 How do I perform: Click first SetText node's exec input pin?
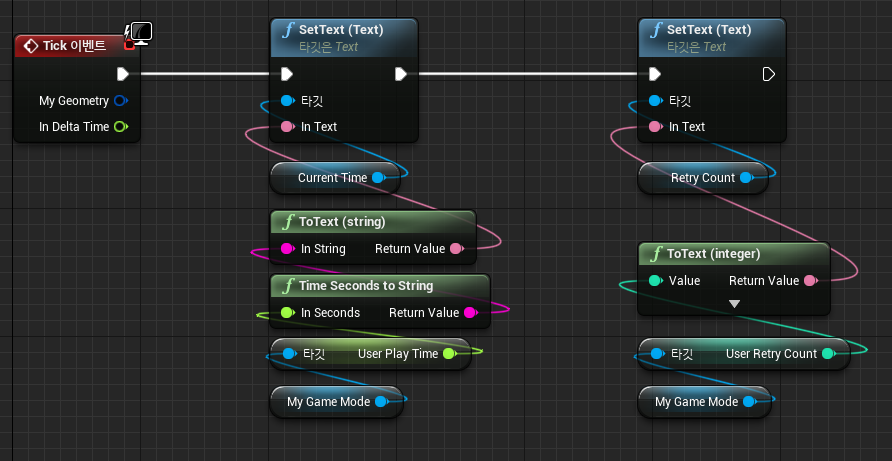tap(287, 74)
